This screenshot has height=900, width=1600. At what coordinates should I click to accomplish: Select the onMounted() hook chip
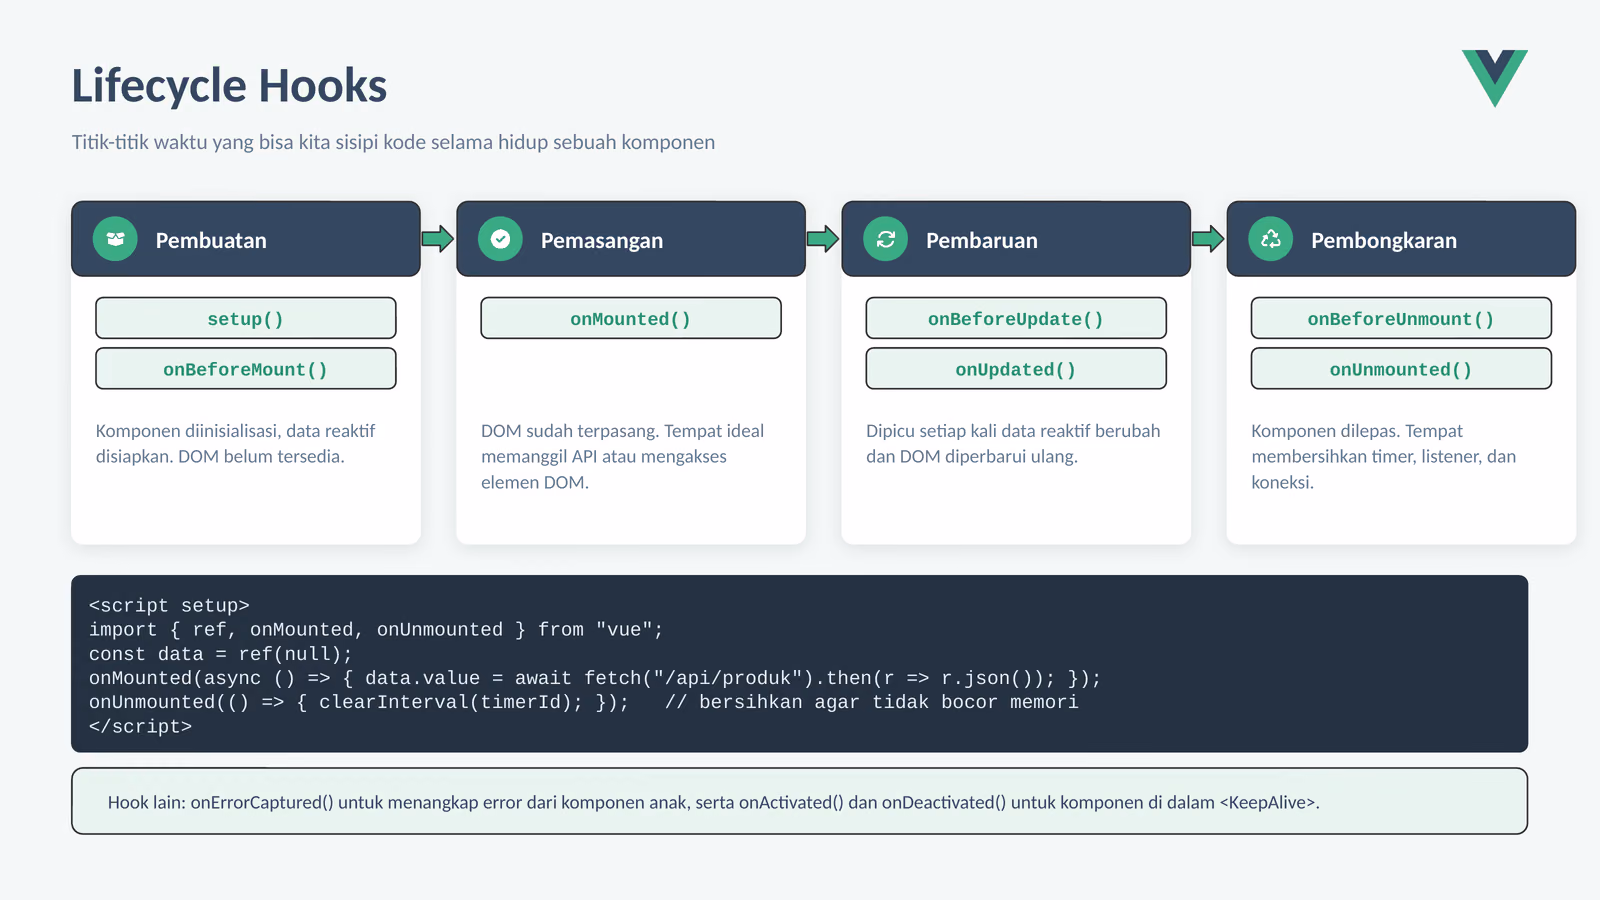click(x=631, y=318)
